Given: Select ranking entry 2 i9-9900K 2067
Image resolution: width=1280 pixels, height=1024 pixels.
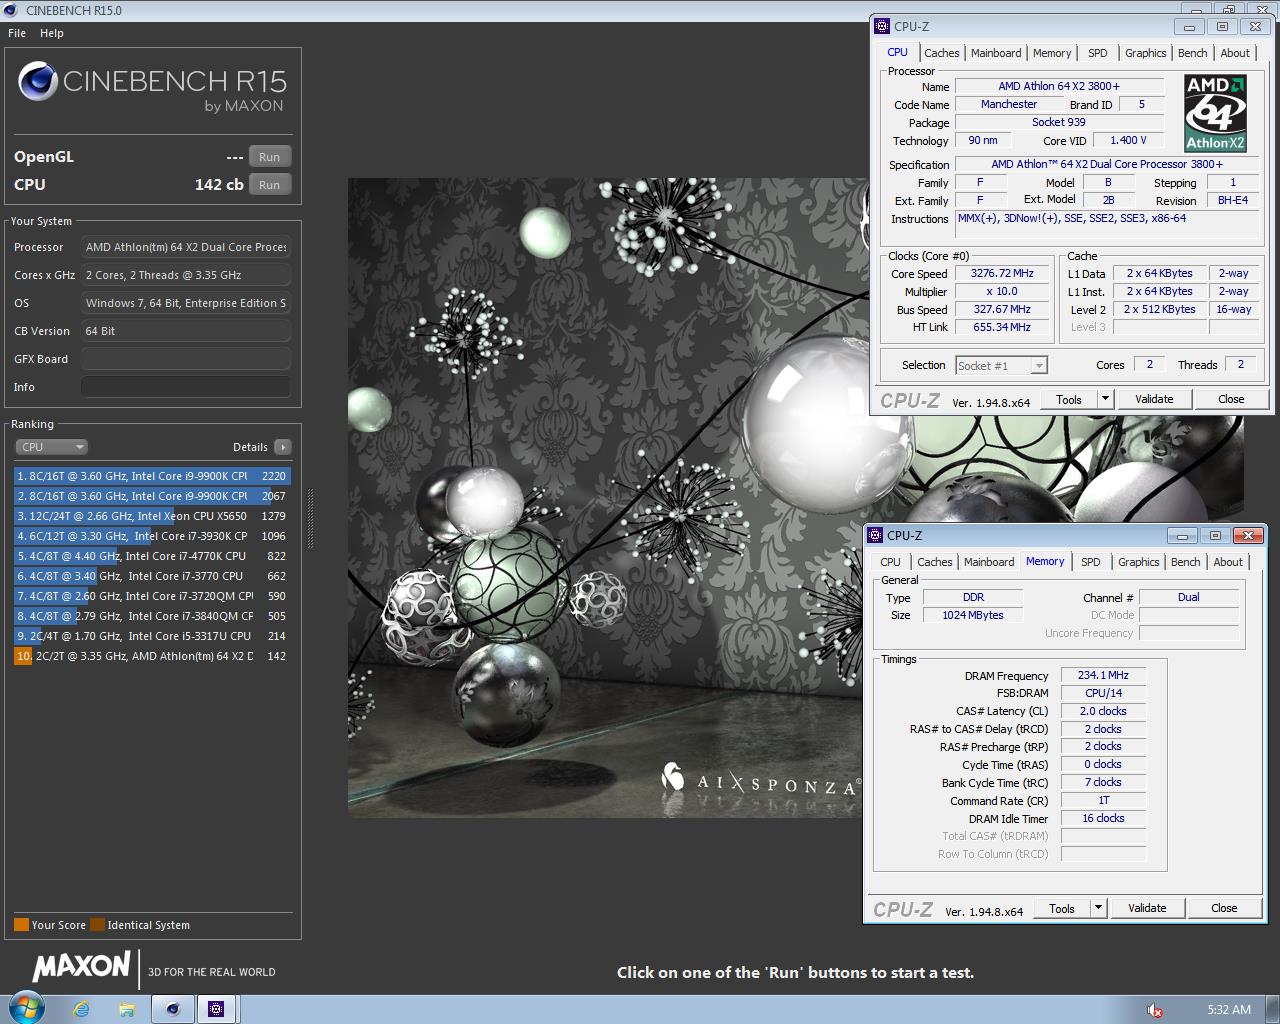Looking at the screenshot, I should click(152, 496).
